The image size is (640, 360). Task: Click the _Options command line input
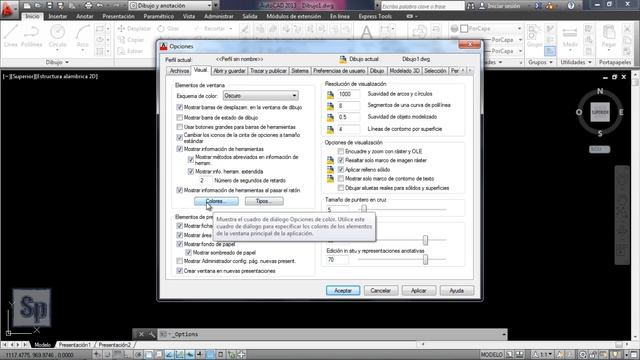(x=329, y=334)
